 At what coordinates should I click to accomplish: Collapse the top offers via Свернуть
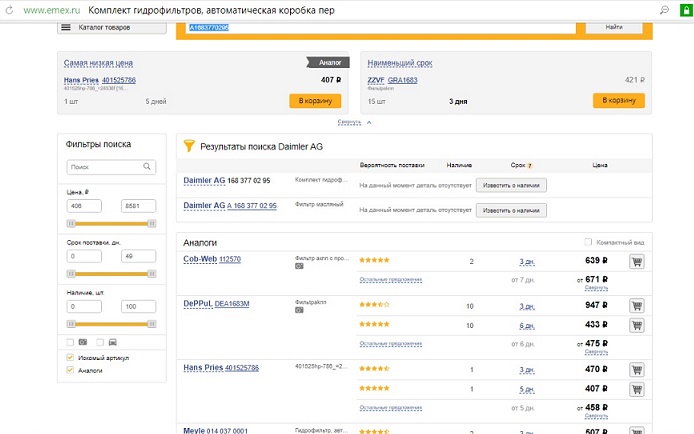[x=350, y=122]
